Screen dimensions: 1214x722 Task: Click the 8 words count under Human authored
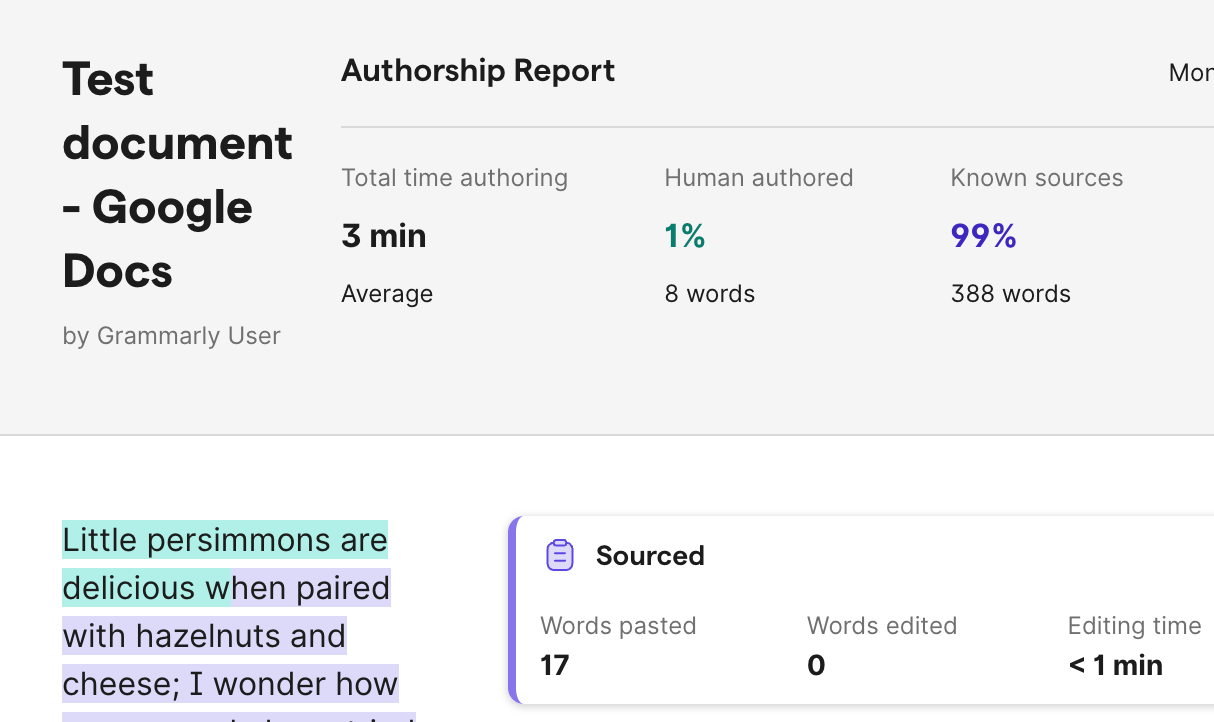tap(710, 293)
